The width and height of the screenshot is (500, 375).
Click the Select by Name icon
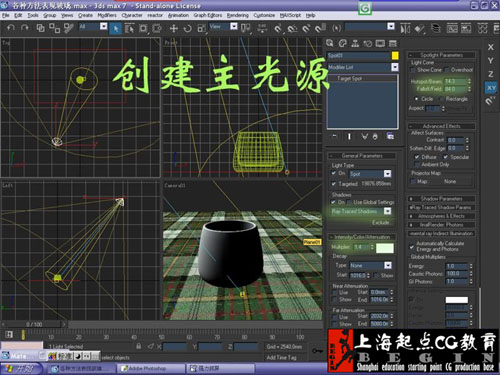coord(129,29)
